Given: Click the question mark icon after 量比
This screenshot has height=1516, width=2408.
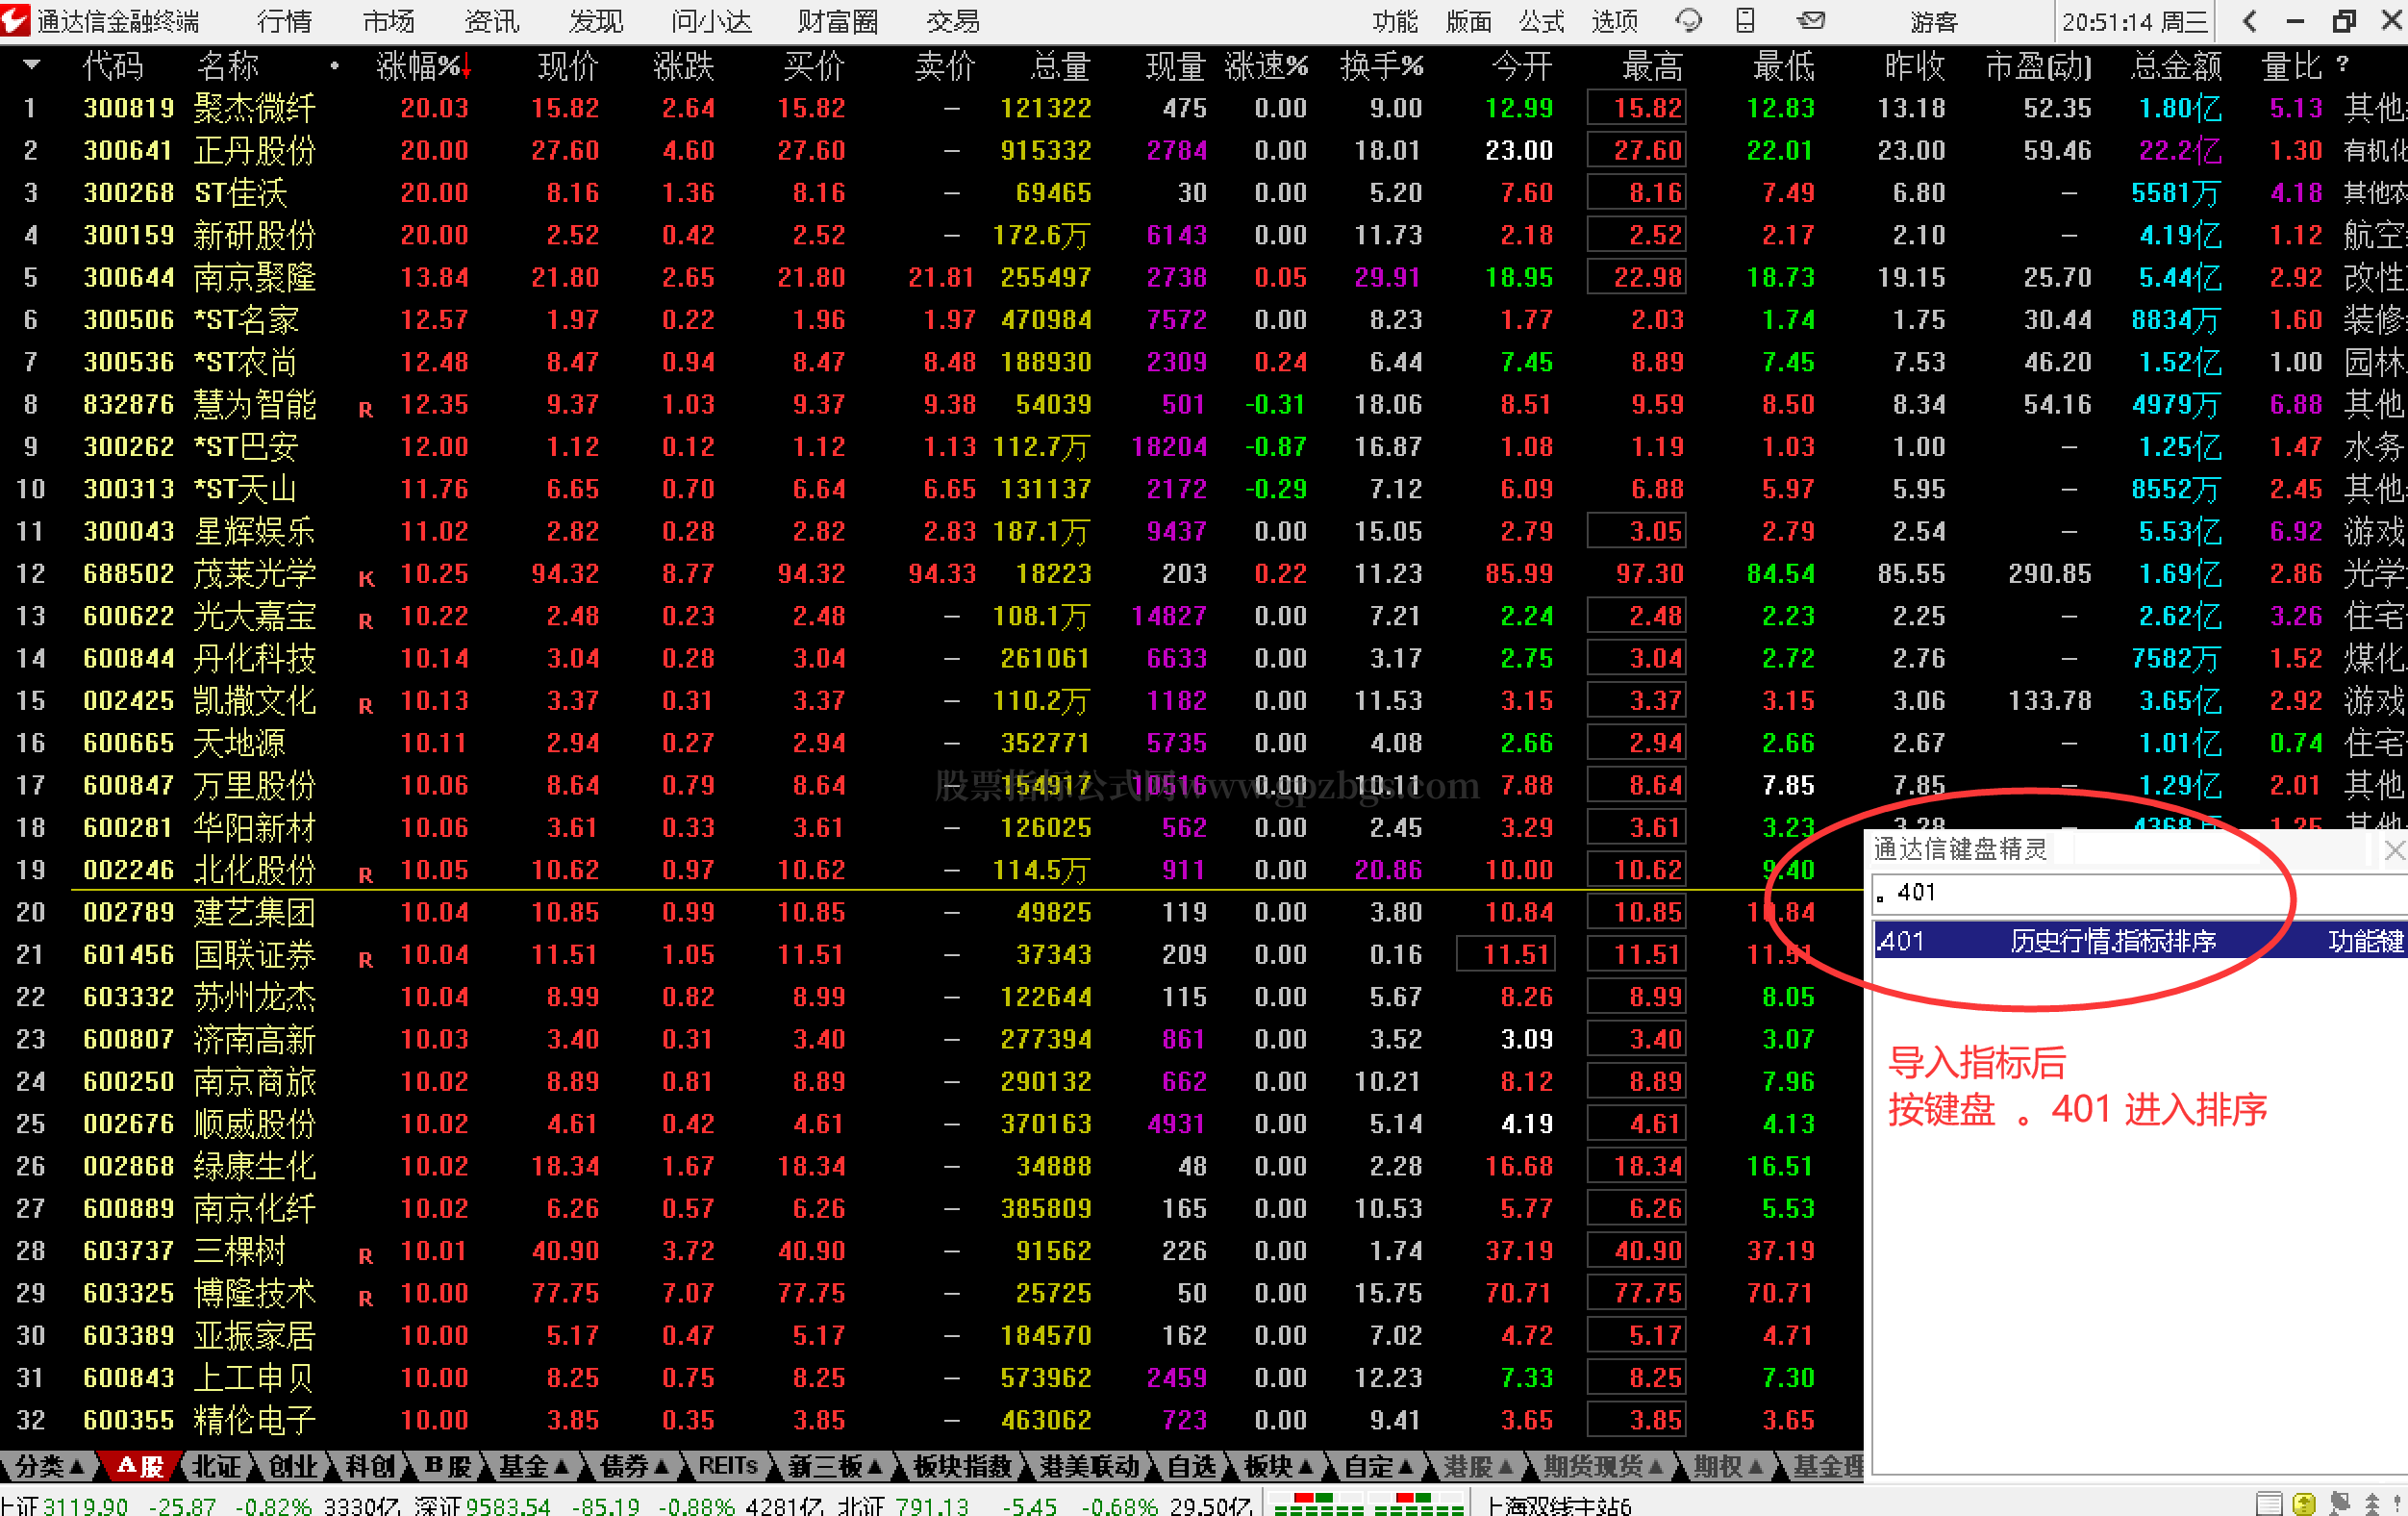Looking at the screenshot, I should point(2343,65).
